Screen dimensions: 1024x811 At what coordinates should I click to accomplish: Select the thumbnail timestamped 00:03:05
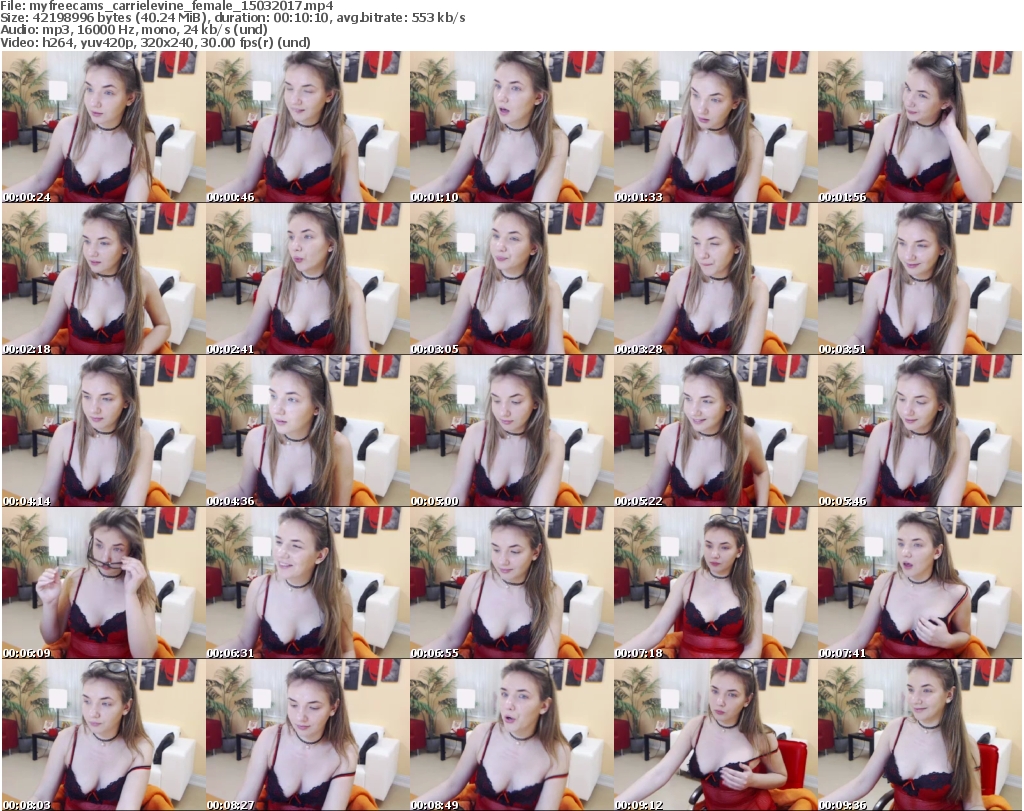click(x=511, y=278)
